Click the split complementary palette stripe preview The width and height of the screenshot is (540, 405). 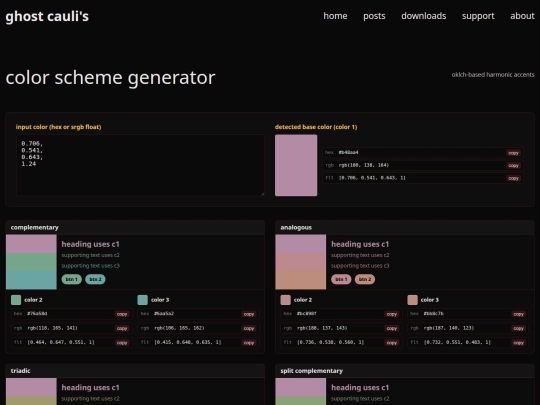tap(301, 392)
